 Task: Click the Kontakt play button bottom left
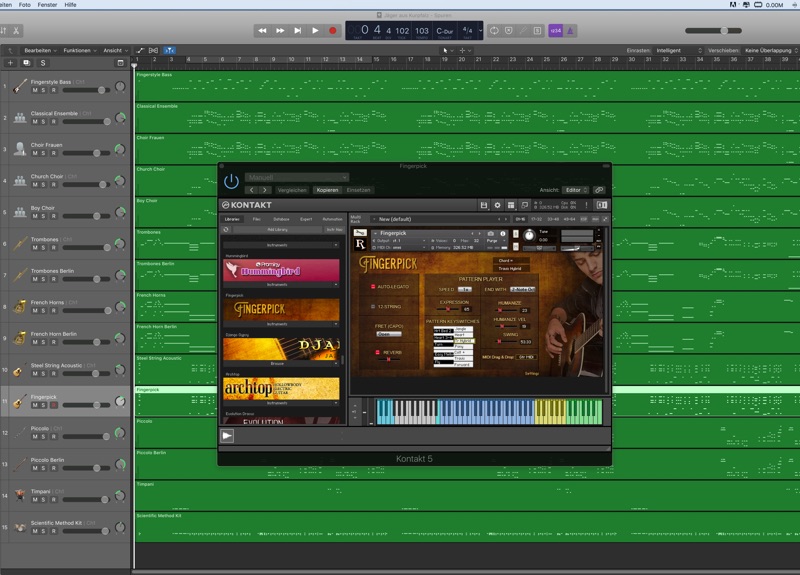click(227, 436)
